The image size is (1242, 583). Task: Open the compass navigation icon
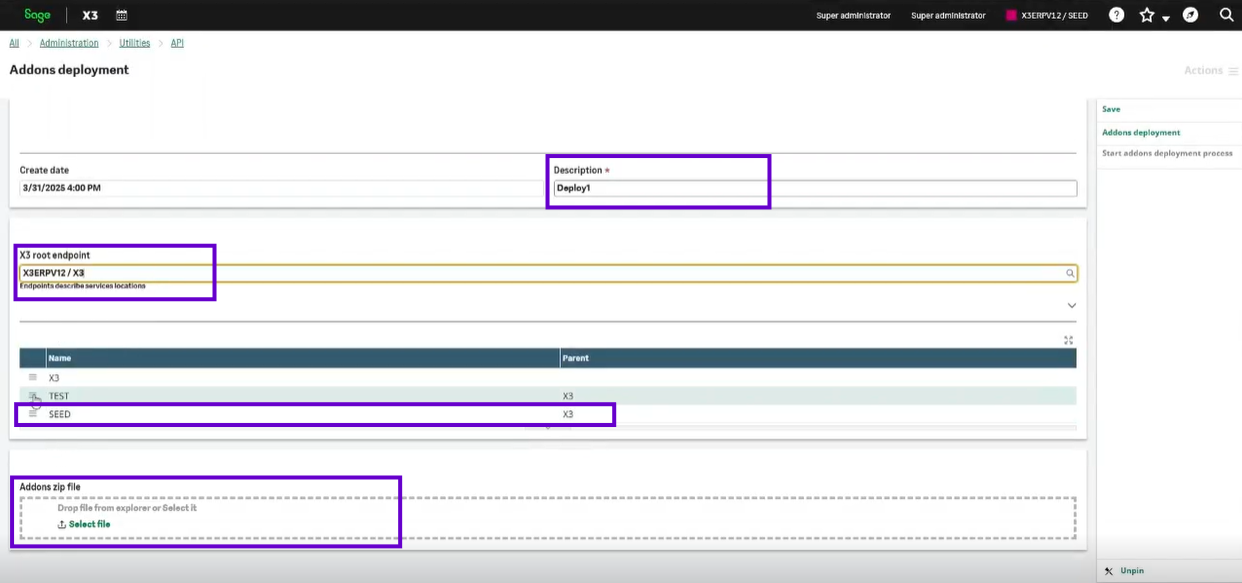click(1190, 15)
